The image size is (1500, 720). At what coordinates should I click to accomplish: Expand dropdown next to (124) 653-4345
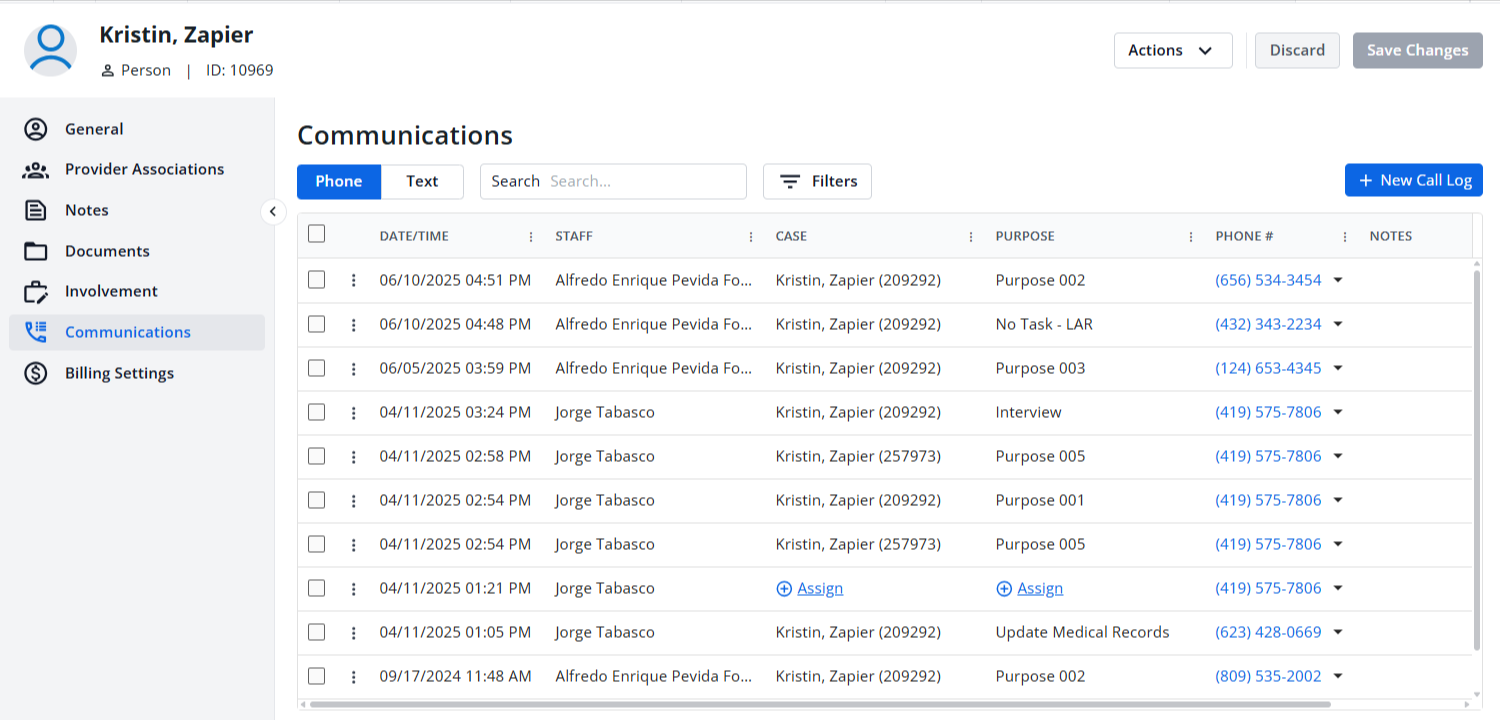click(x=1338, y=368)
